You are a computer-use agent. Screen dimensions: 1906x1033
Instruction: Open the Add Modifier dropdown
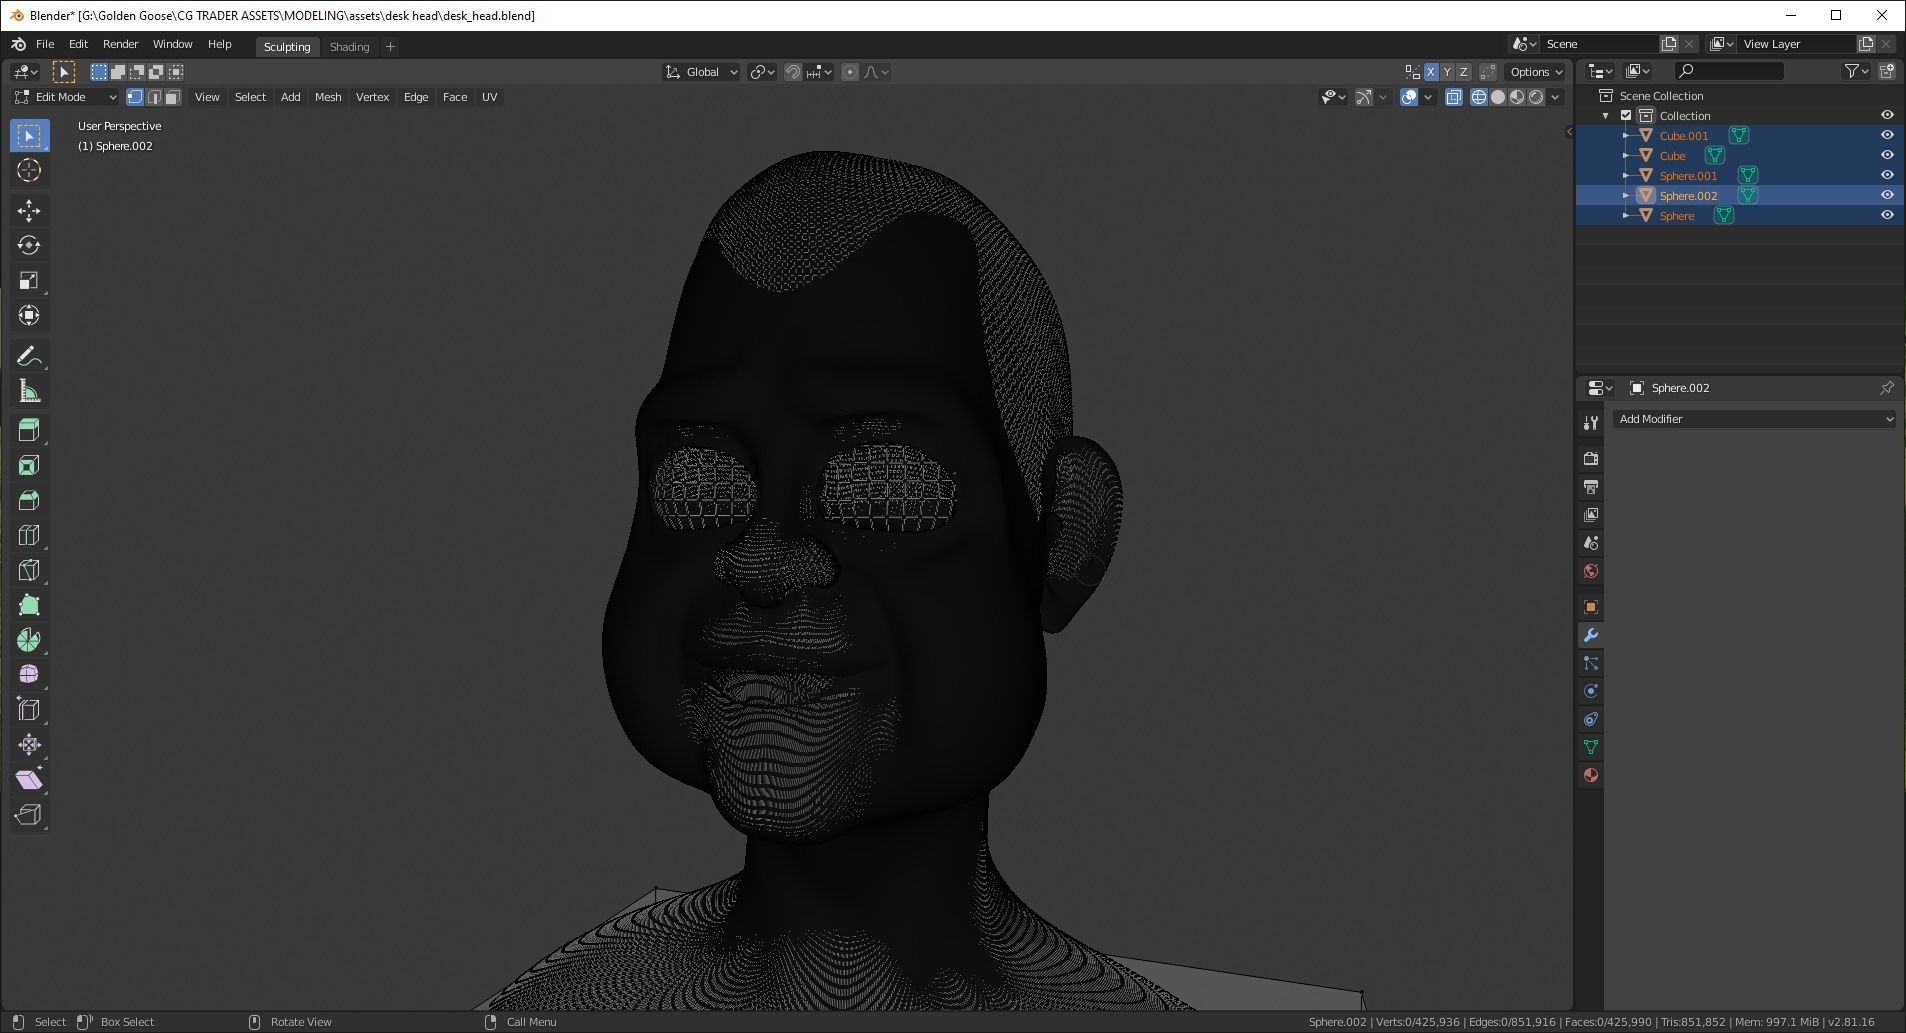tap(1753, 419)
